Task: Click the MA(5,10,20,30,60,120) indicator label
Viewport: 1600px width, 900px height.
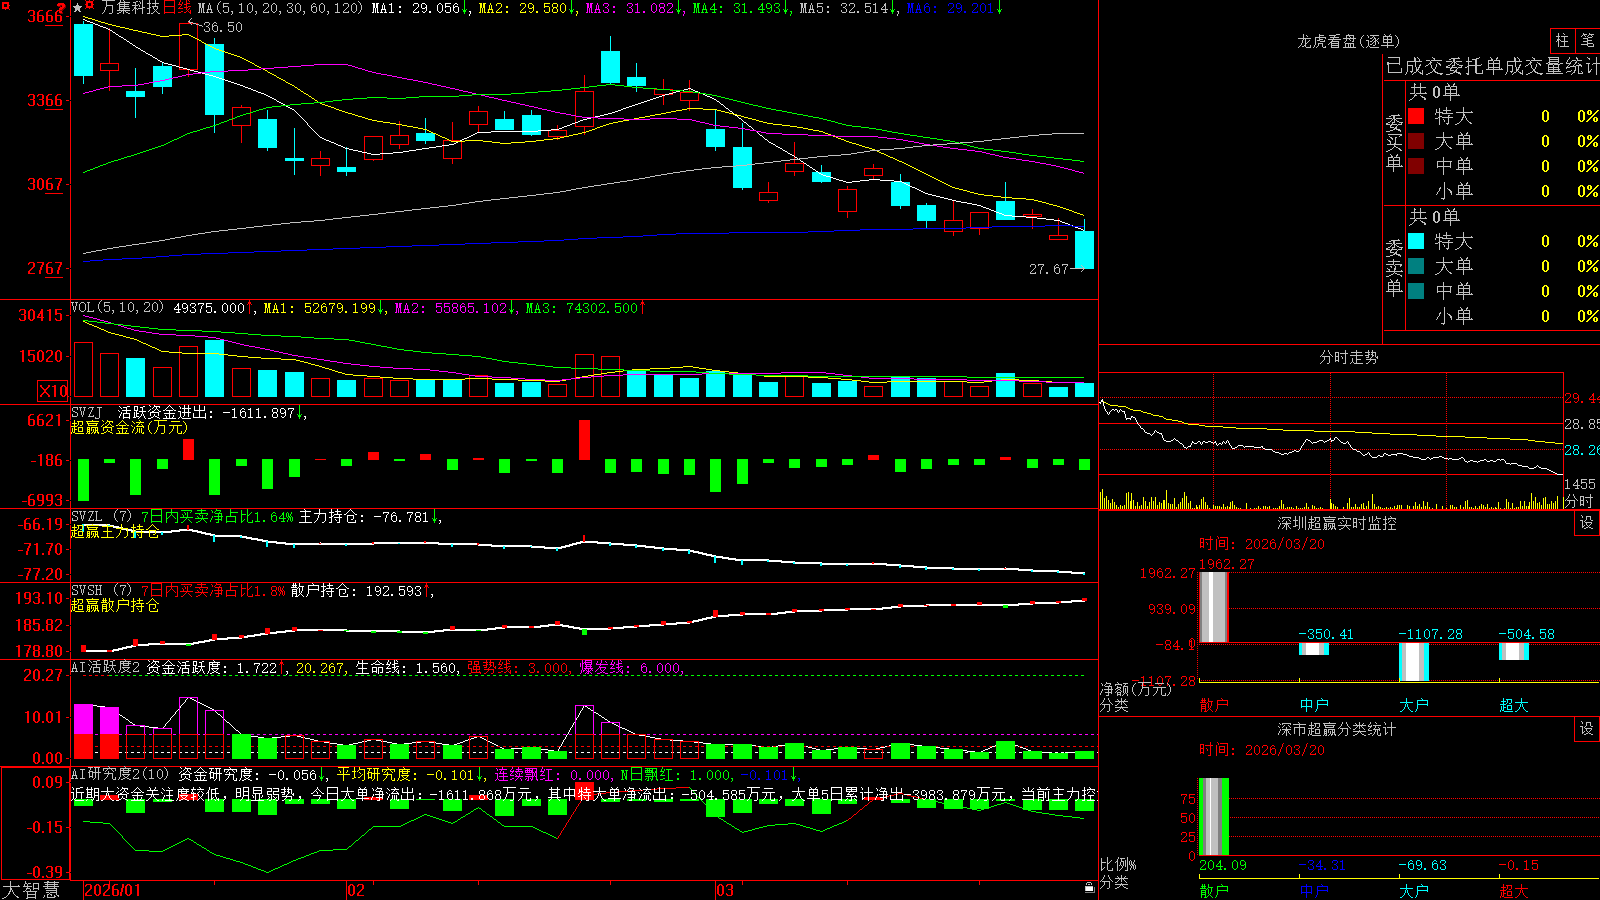Action: point(281,8)
